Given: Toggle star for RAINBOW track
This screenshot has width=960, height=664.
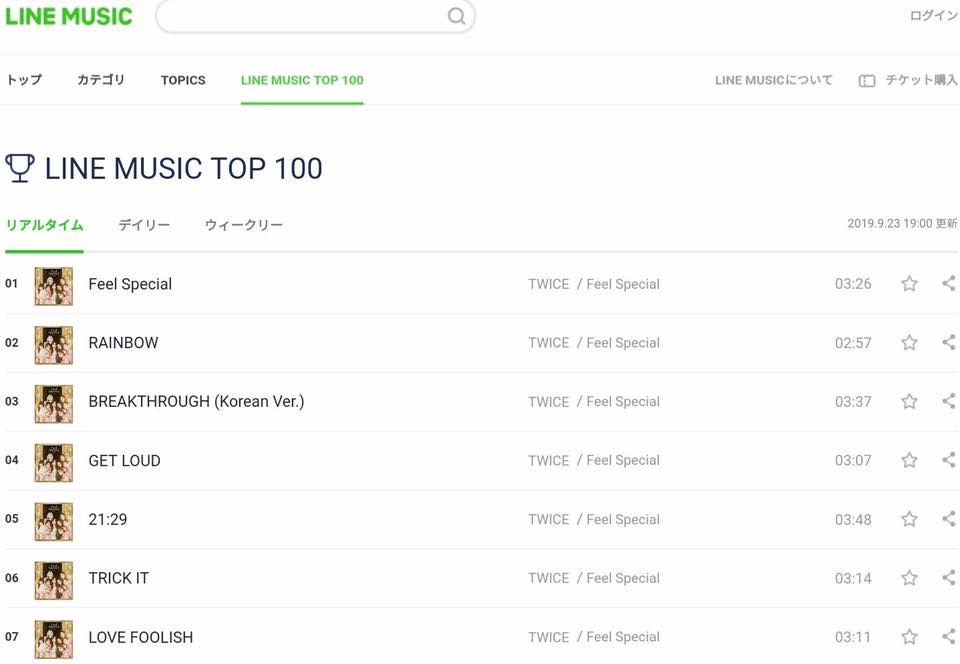Looking at the screenshot, I should (909, 343).
